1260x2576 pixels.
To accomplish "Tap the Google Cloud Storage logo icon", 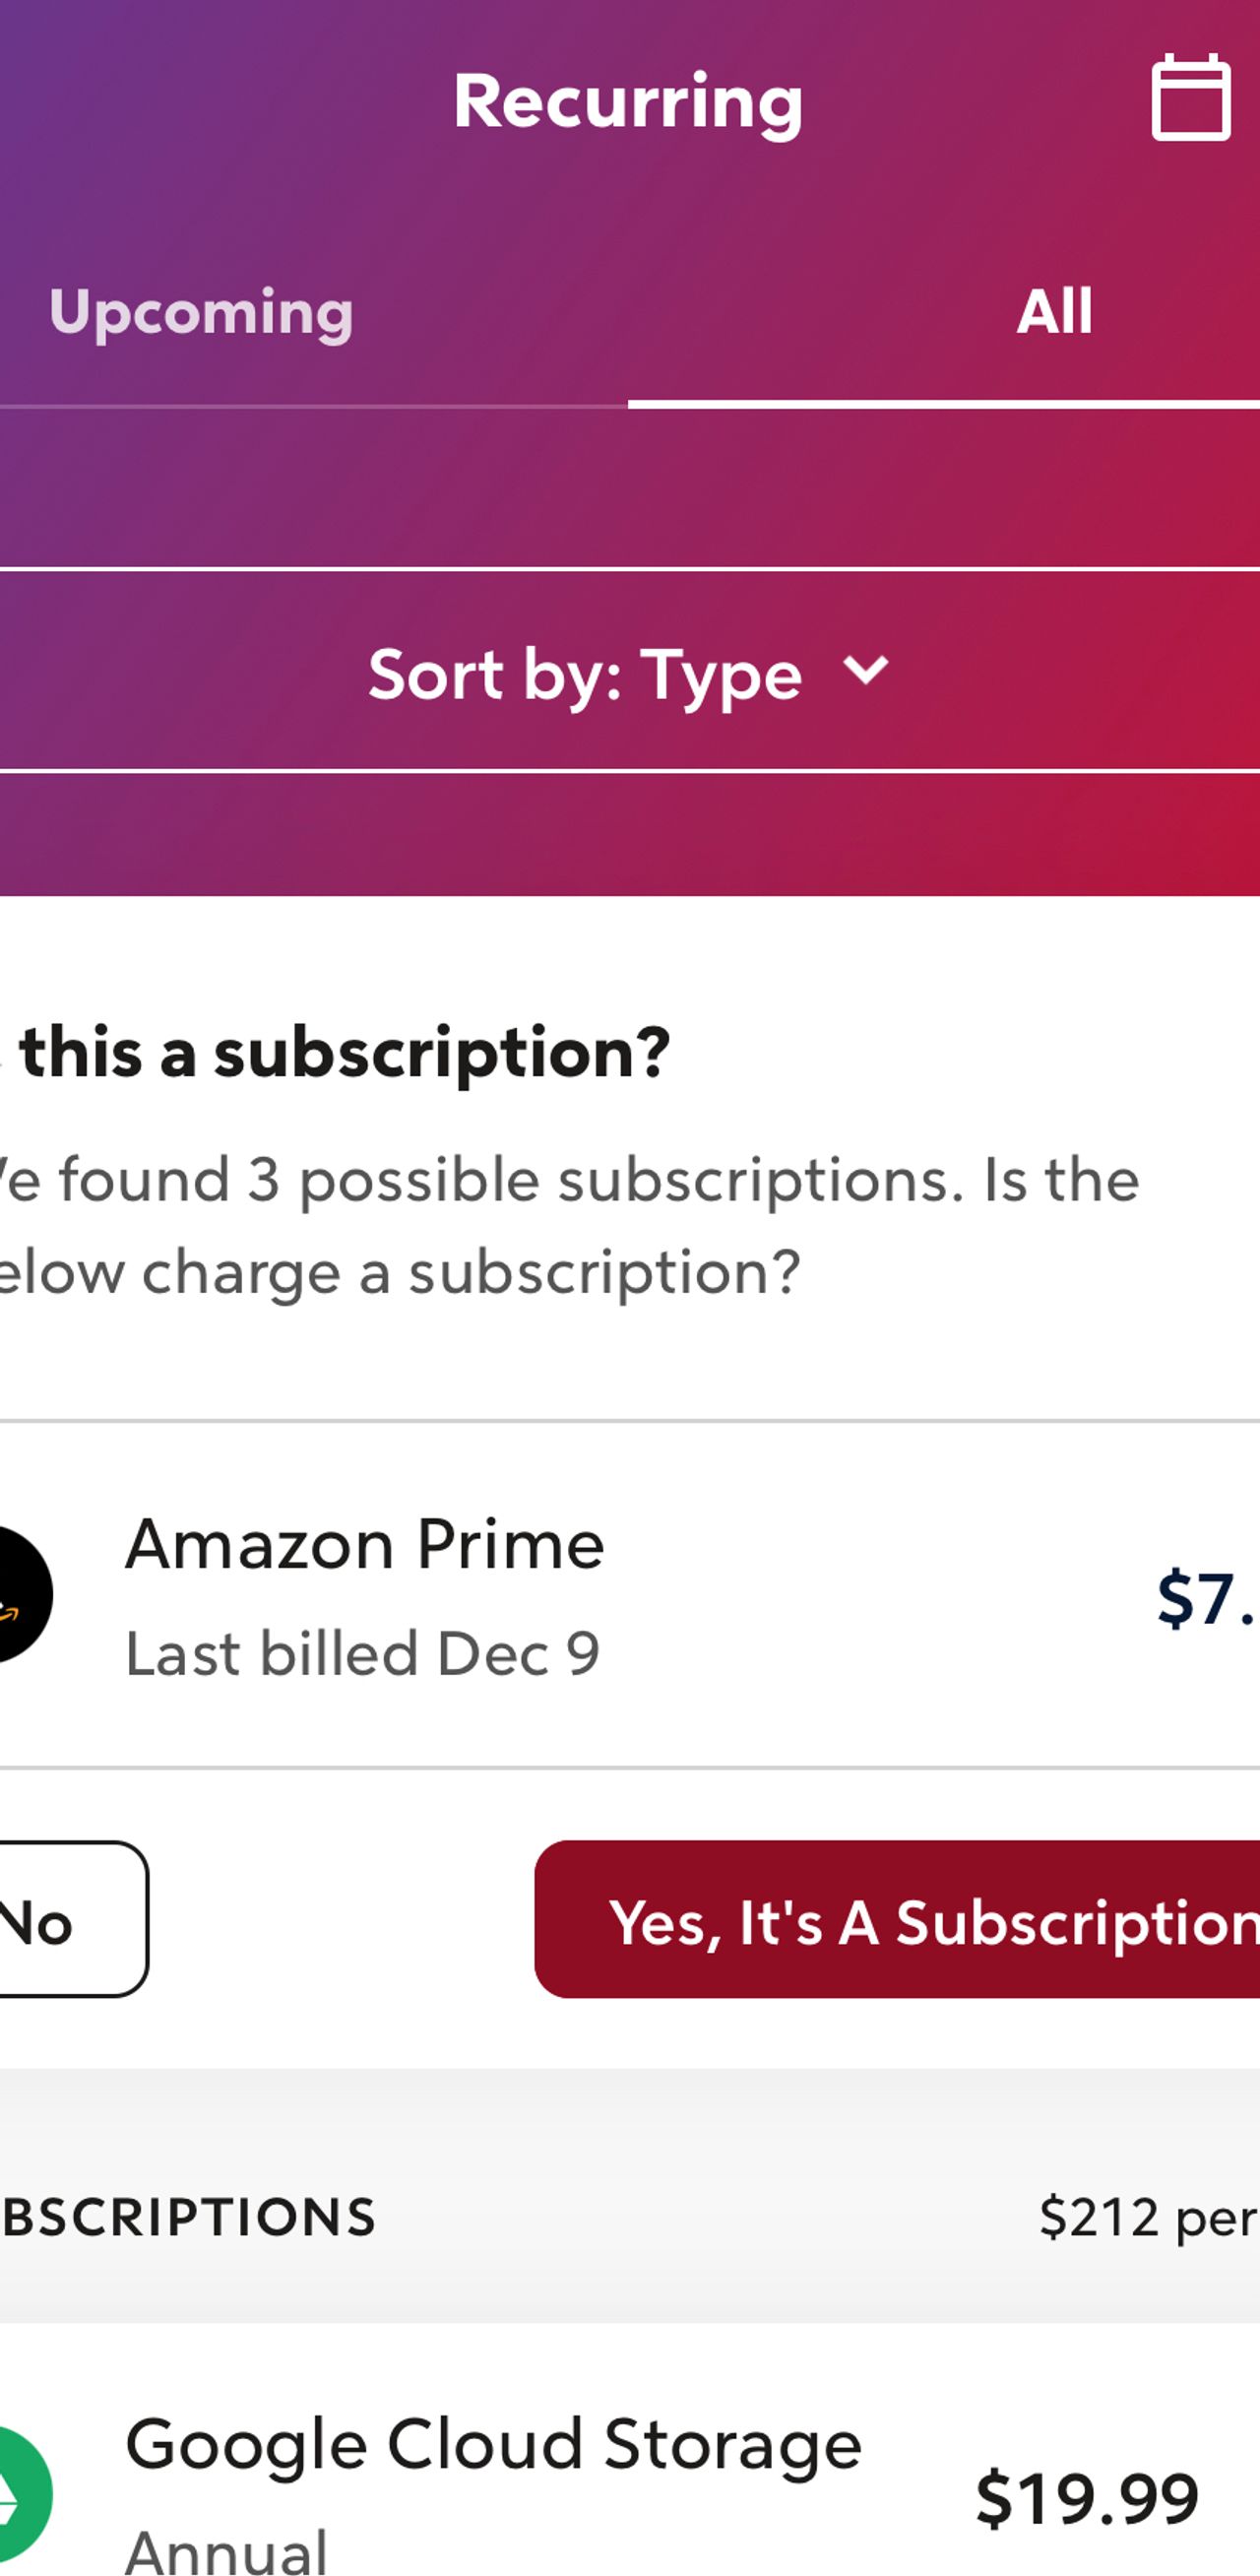I will coord(20,2492).
